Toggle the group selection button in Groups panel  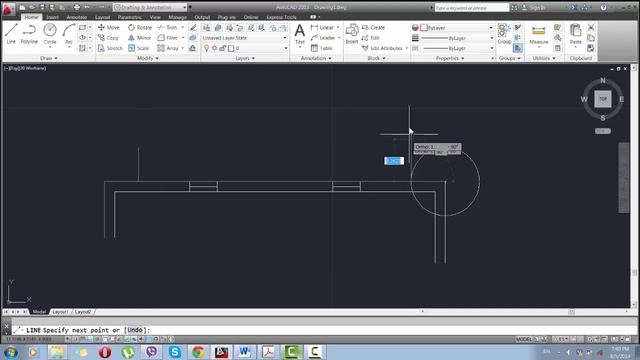(x=518, y=48)
